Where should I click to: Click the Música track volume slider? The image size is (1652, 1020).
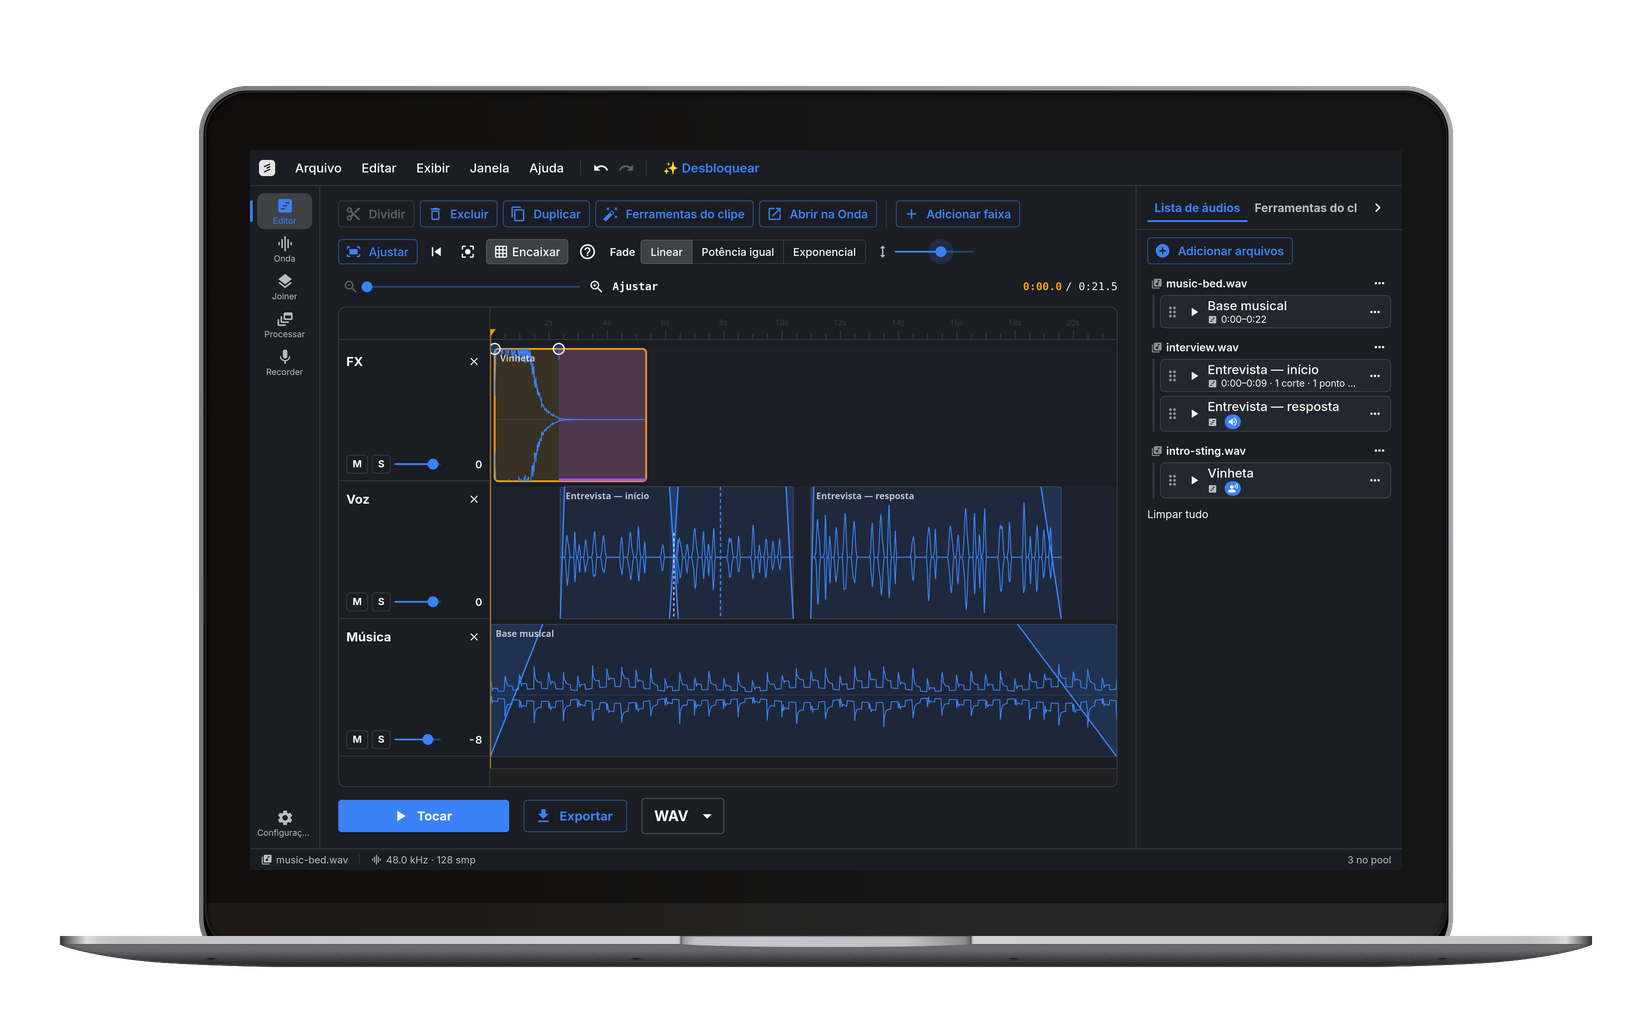pos(417,740)
